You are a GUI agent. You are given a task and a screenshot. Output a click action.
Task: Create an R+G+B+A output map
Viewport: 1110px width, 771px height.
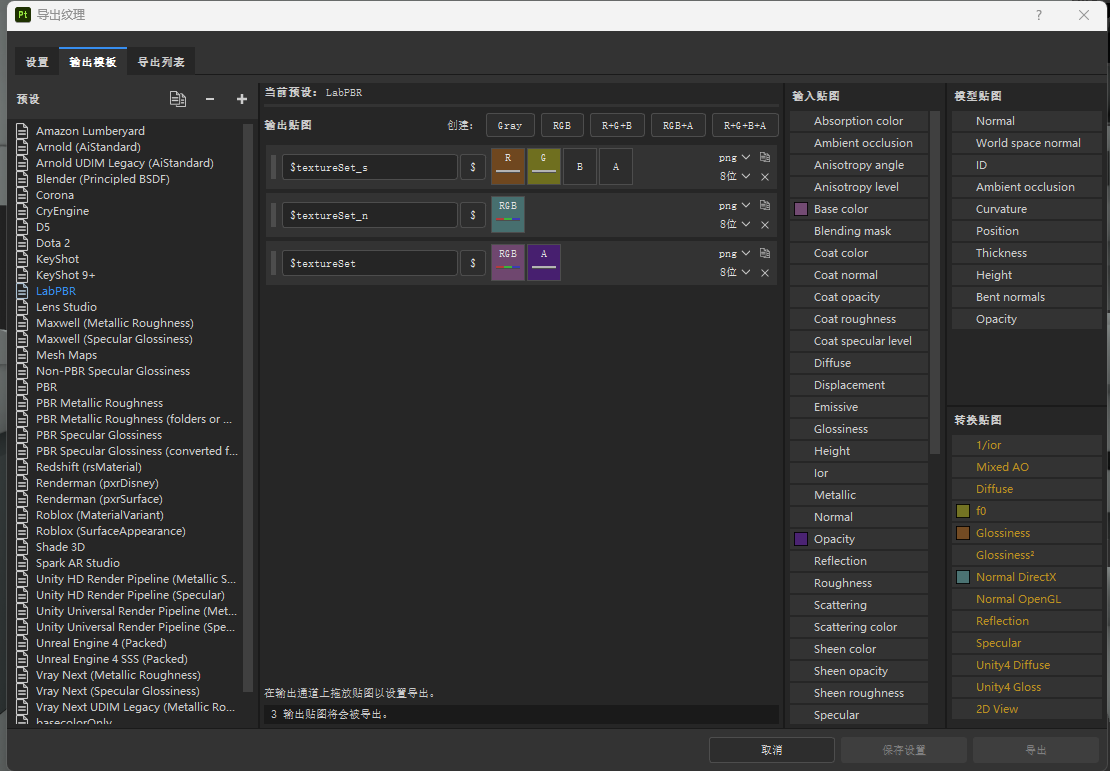pos(745,125)
